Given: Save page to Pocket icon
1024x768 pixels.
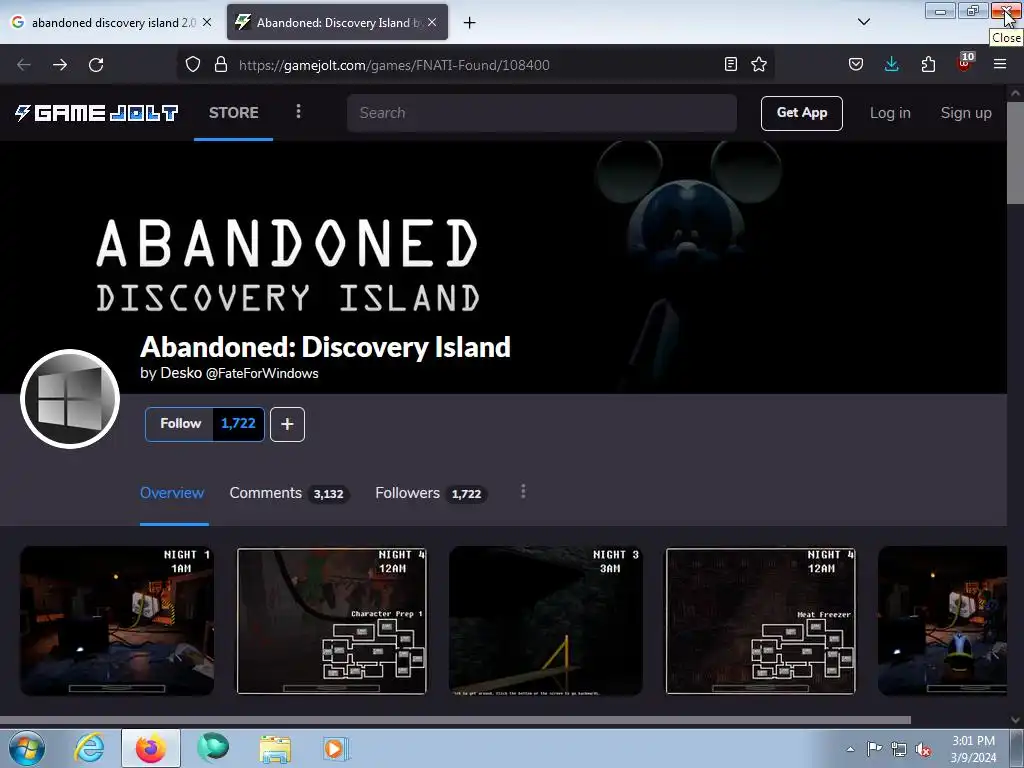Looking at the screenshot, I should (856, 64).
